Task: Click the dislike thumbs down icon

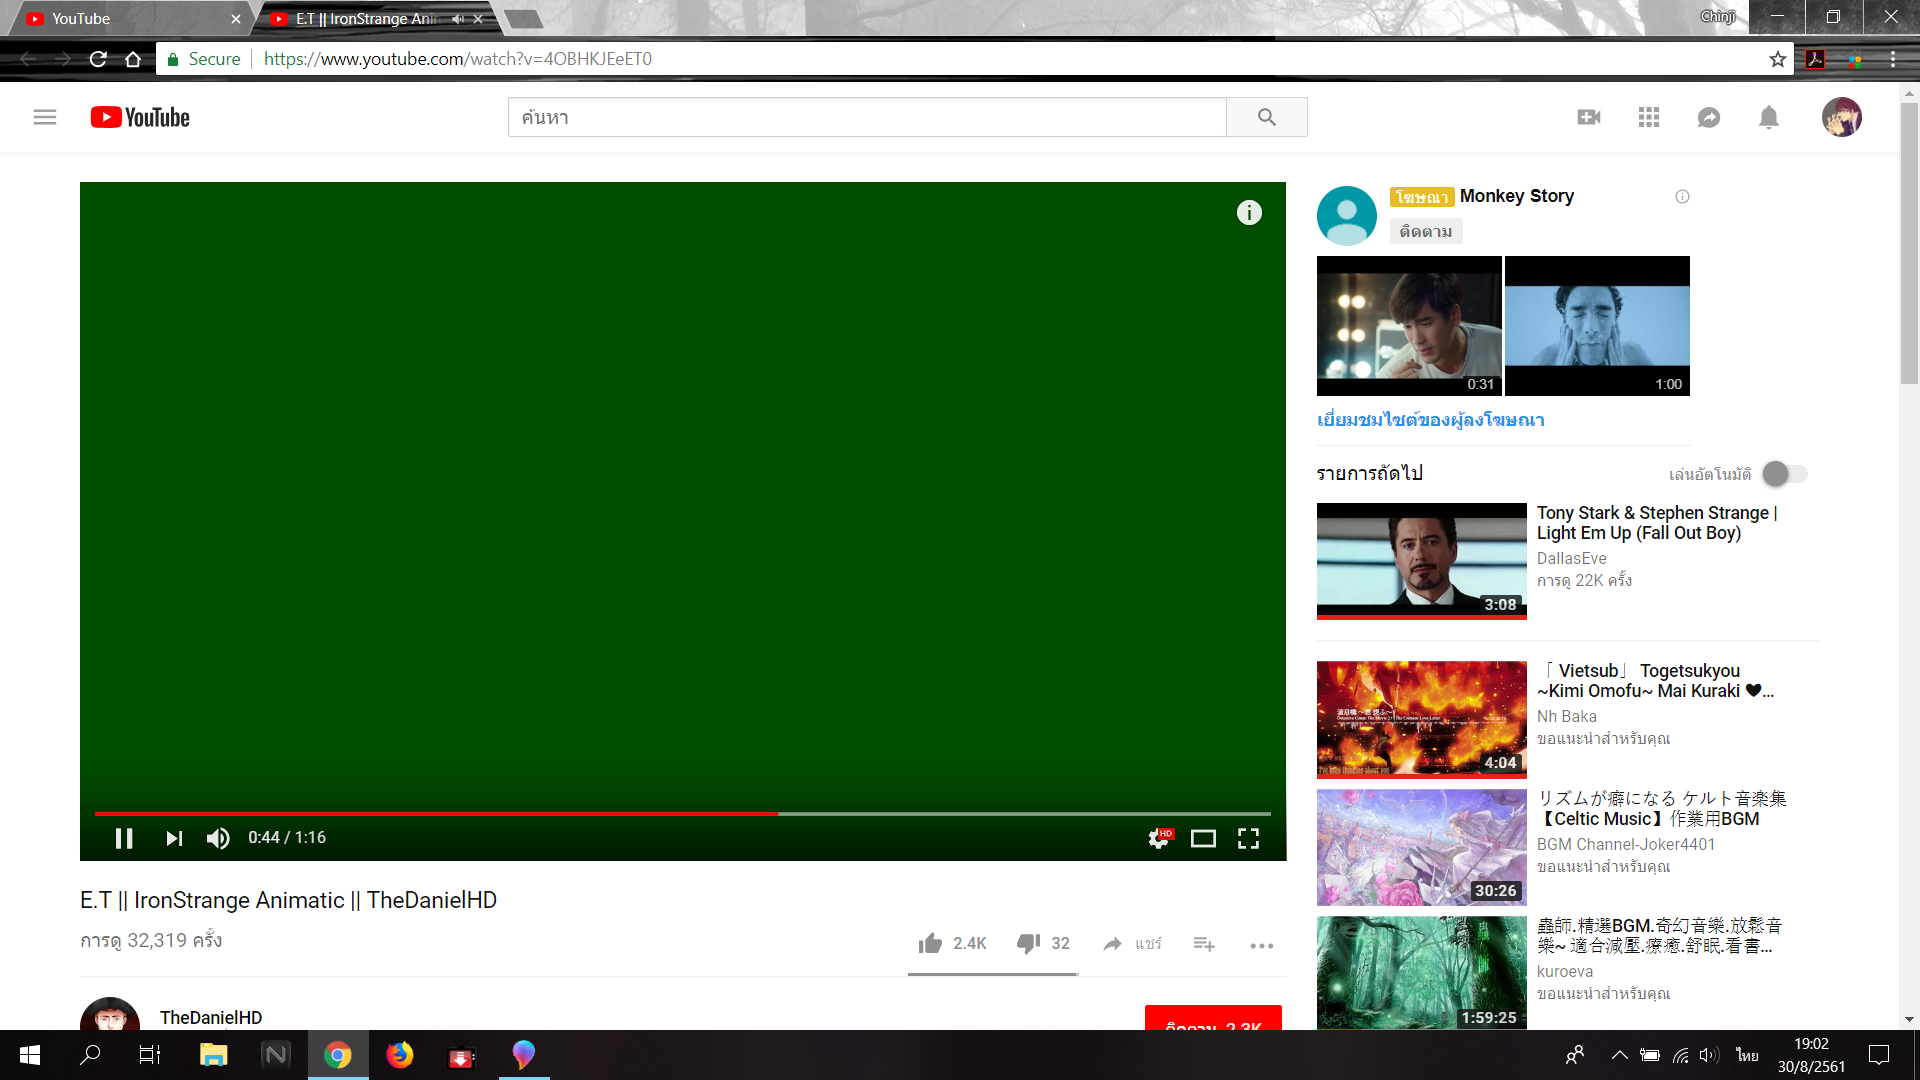Action: click(x=1028, y=944)
